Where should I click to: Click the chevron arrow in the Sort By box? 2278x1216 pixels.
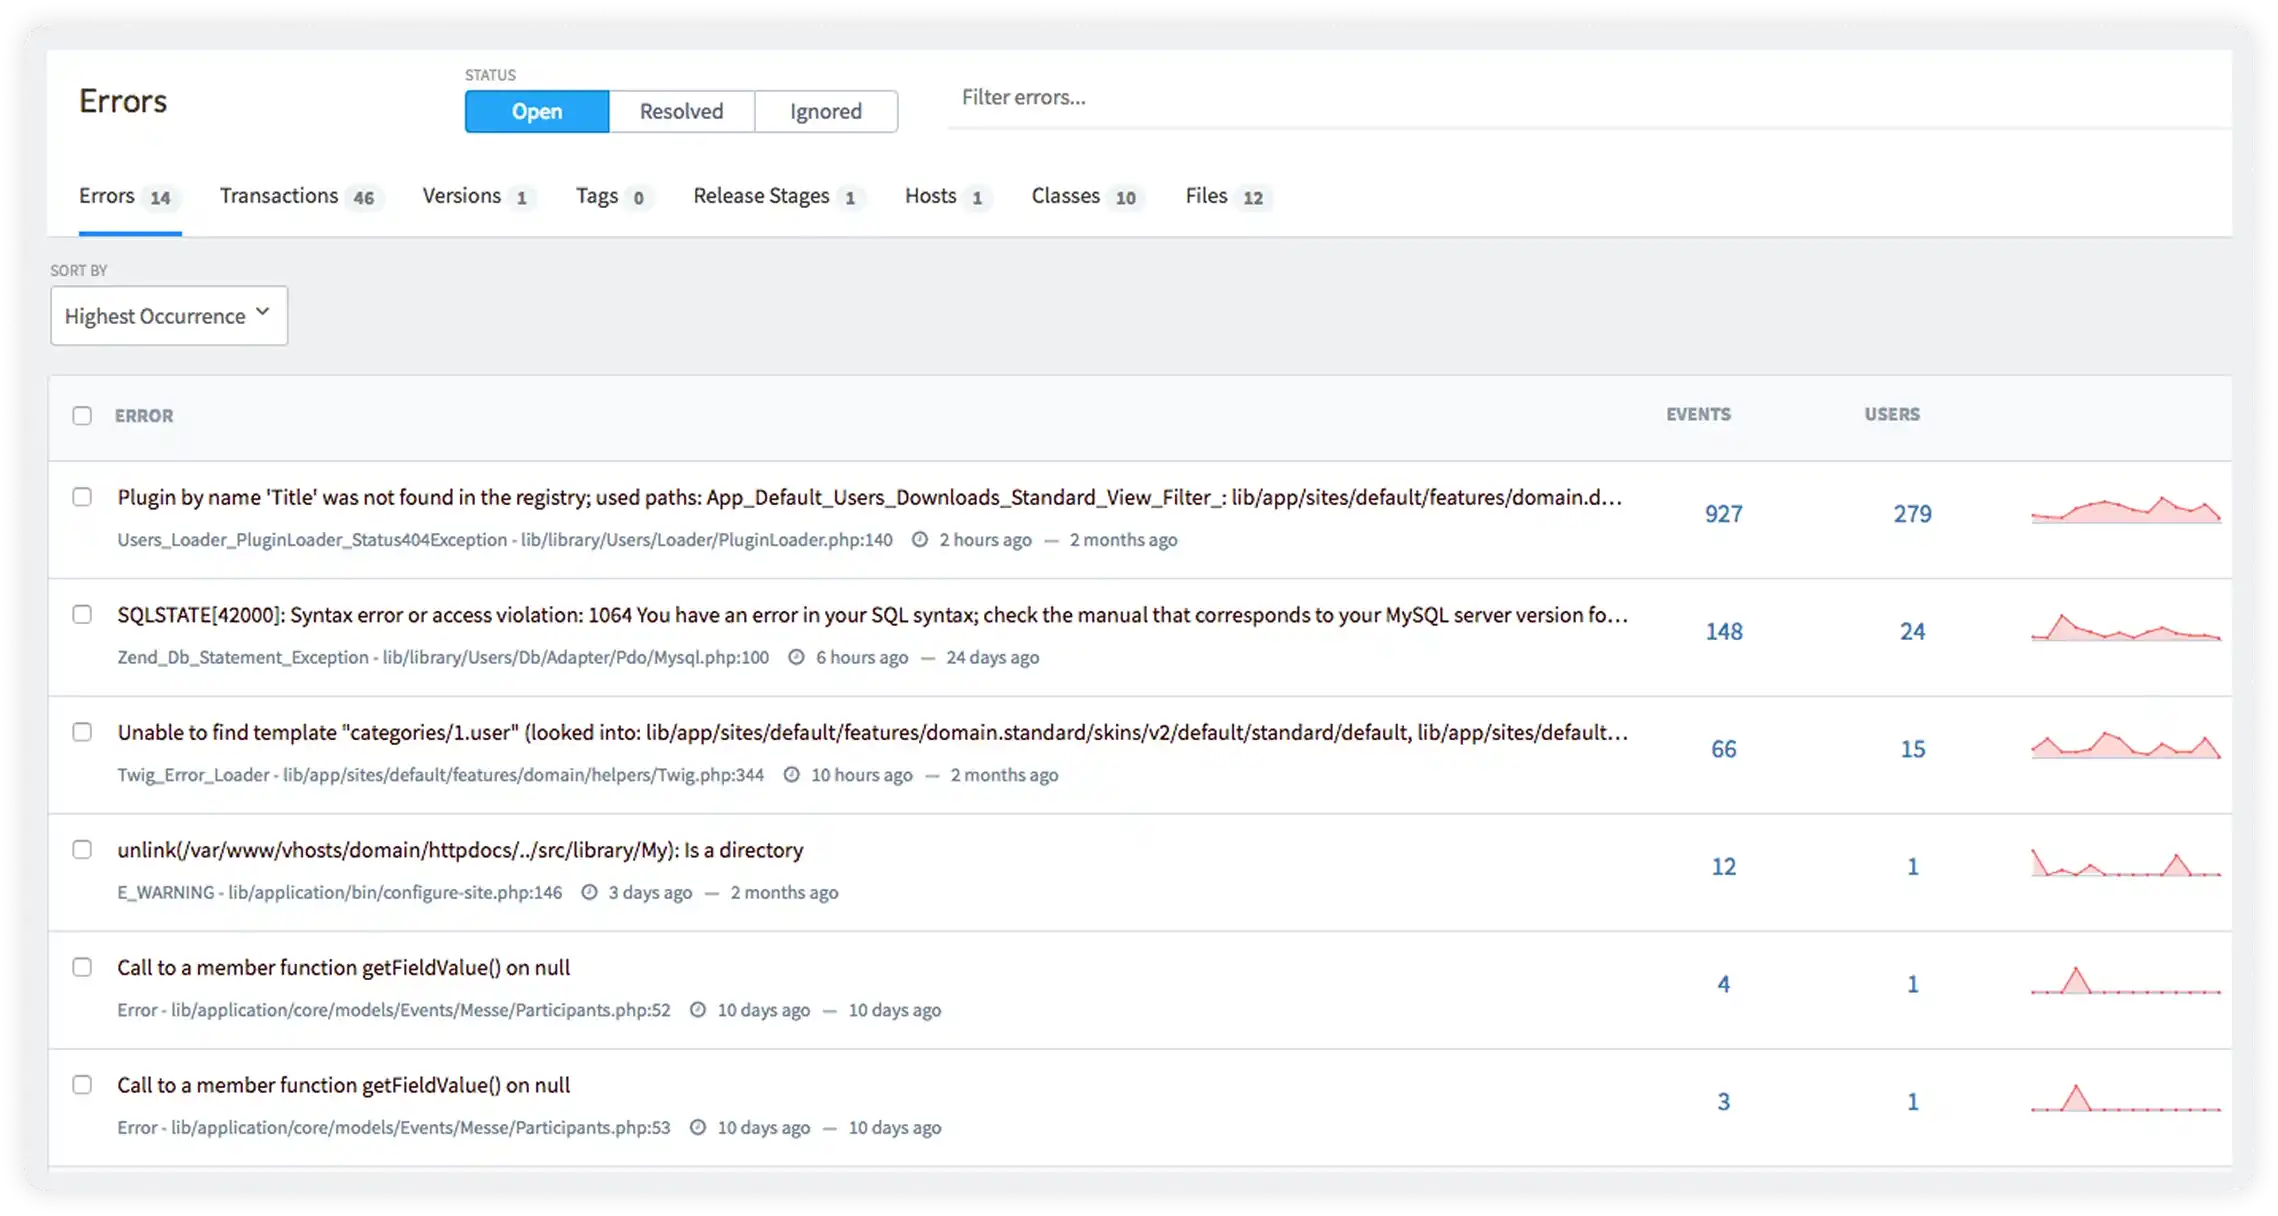click(x=263, y=312)
